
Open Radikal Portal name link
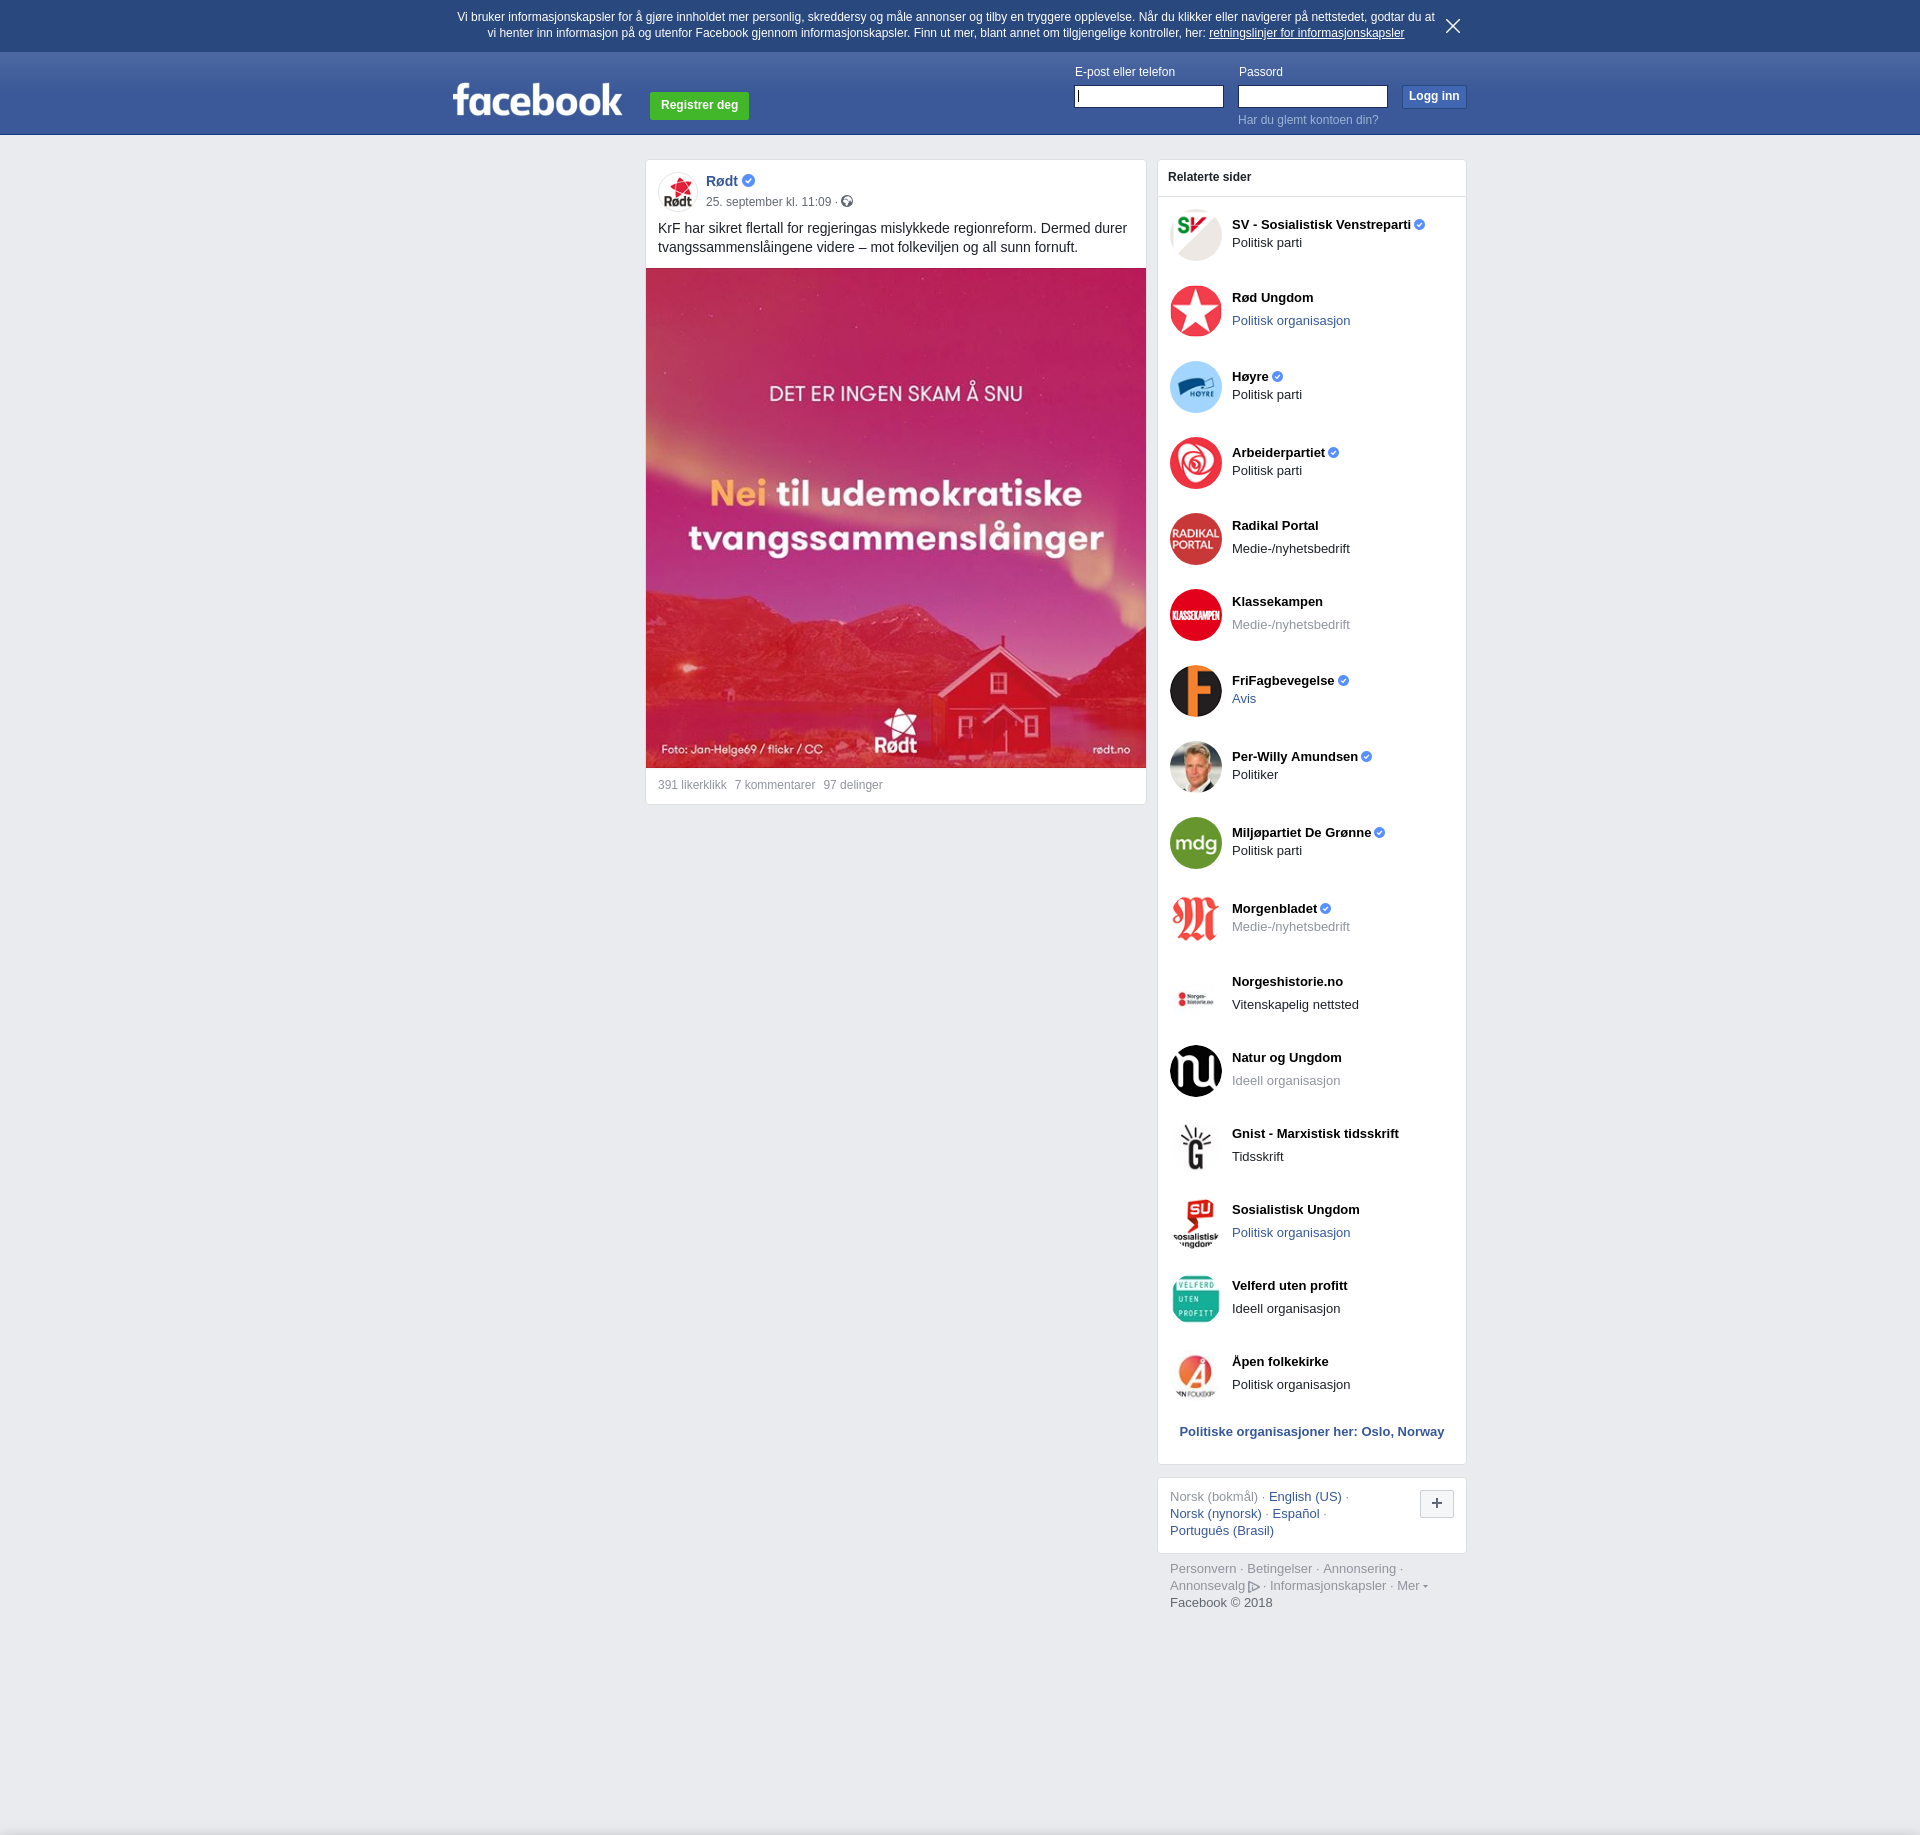coord(1275,526)
